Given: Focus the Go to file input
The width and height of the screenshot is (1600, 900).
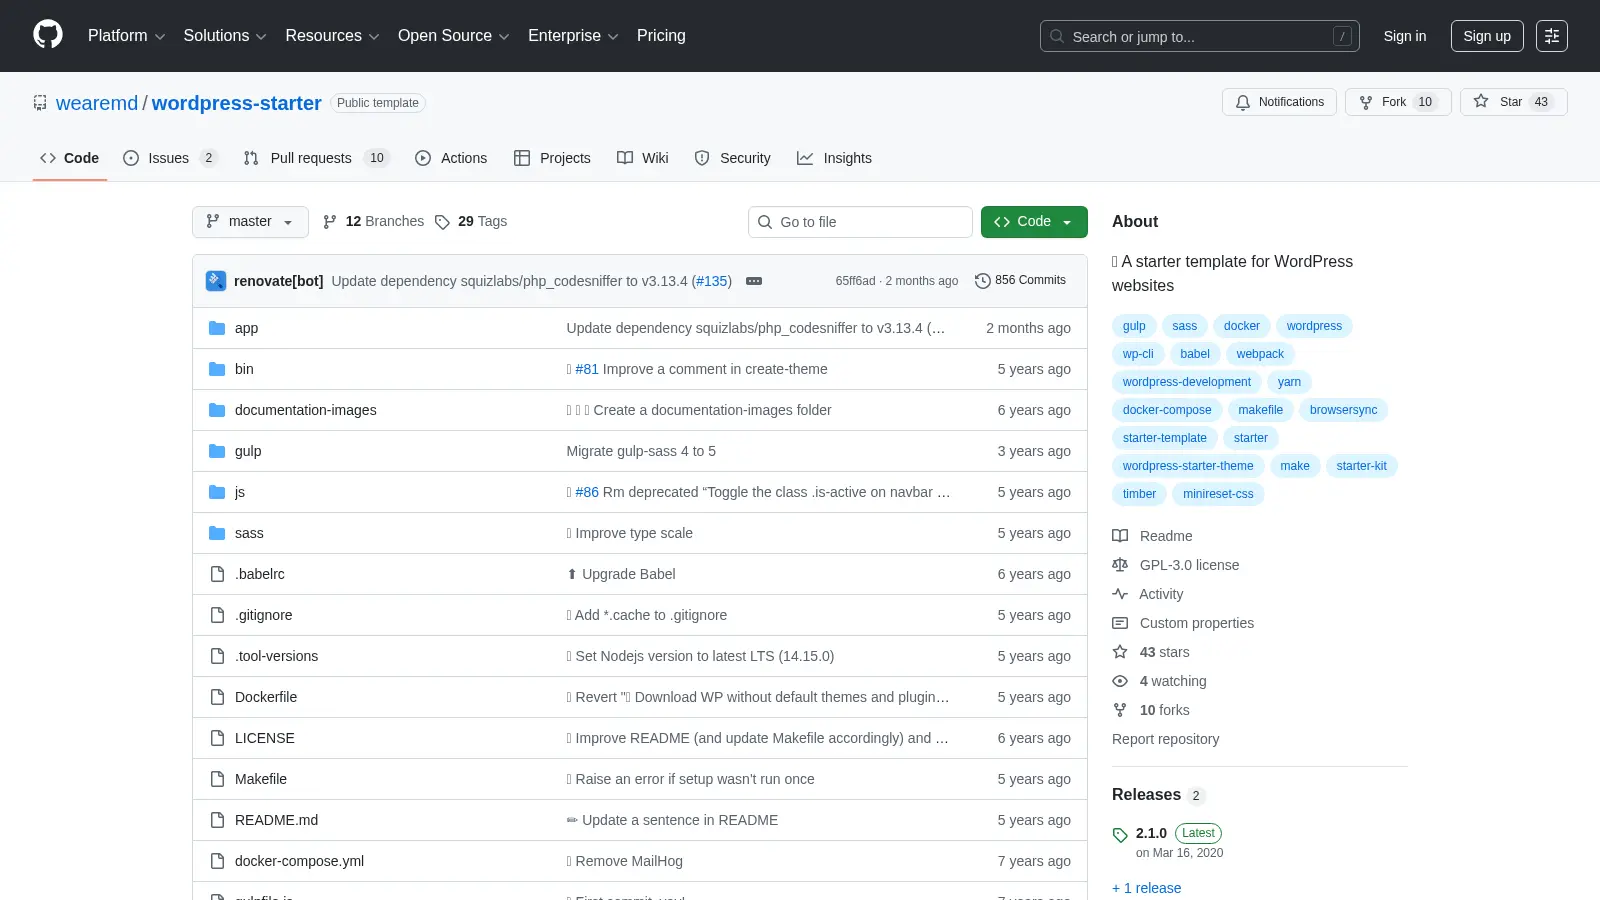Looking at the screenshot, I should [x=860, y=222].
